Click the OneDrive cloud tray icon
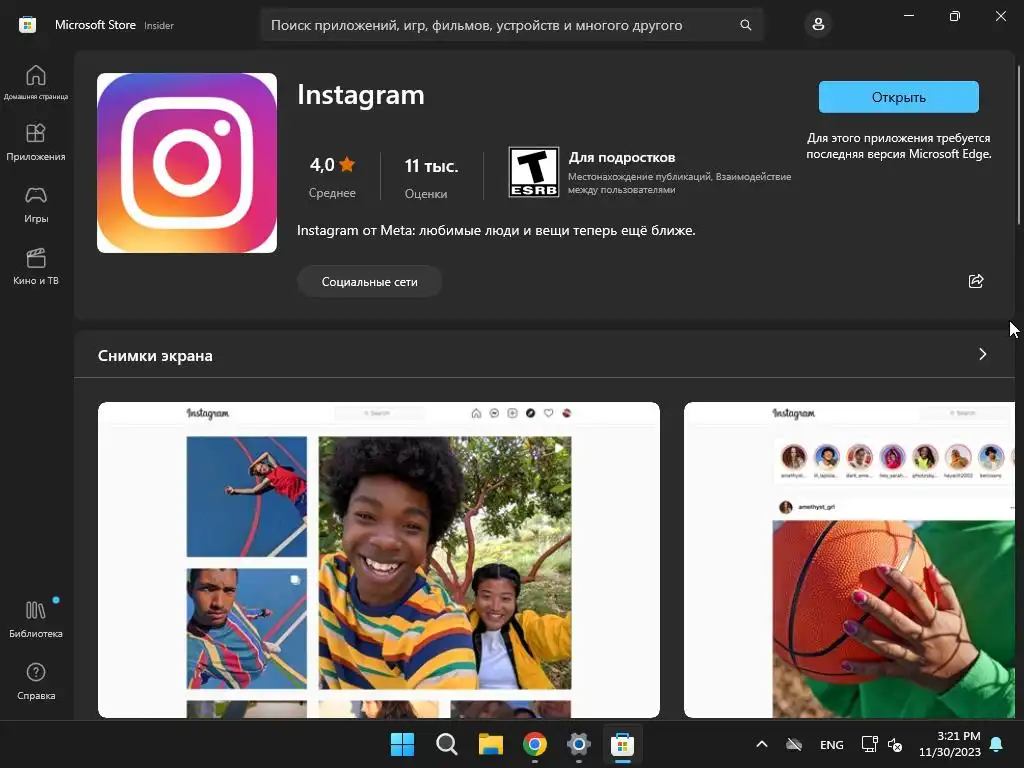 tap(794, 744)
